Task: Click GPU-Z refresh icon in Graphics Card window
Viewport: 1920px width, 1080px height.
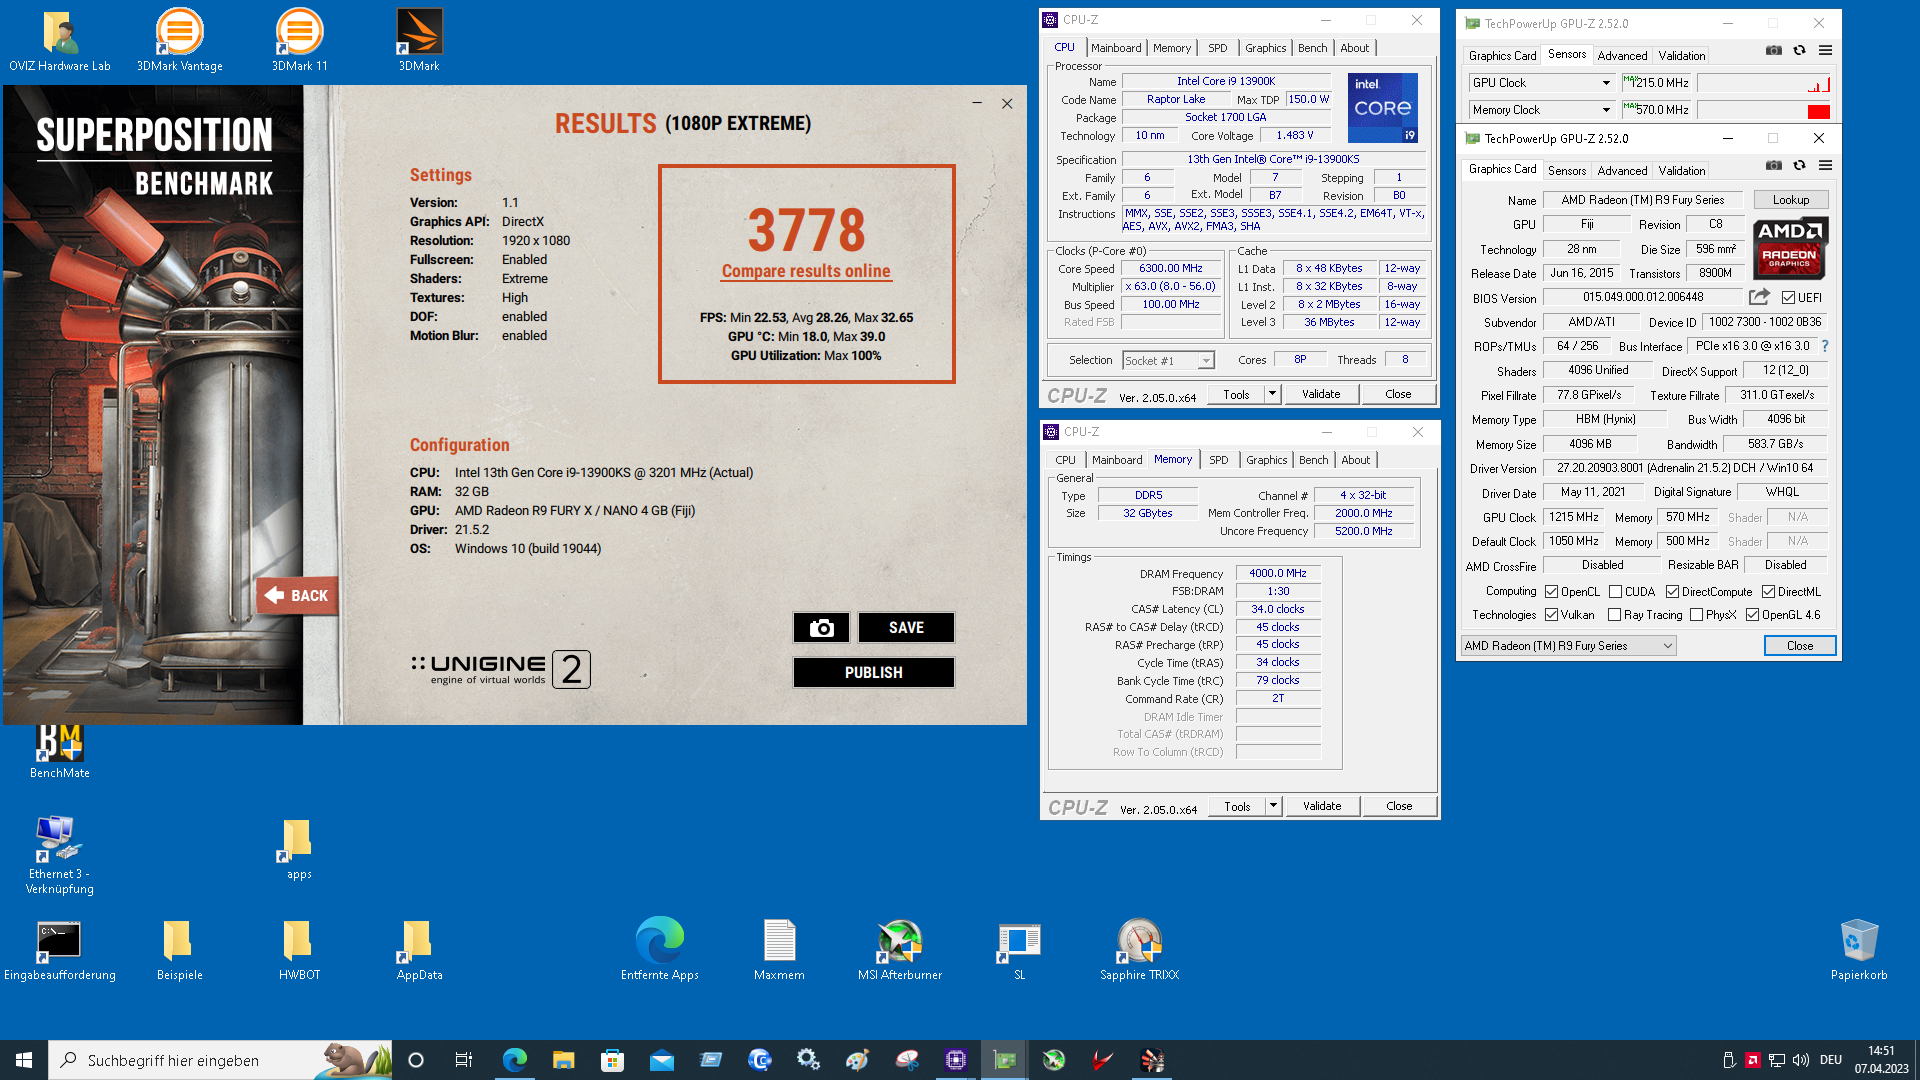Action: (1799, 166)
